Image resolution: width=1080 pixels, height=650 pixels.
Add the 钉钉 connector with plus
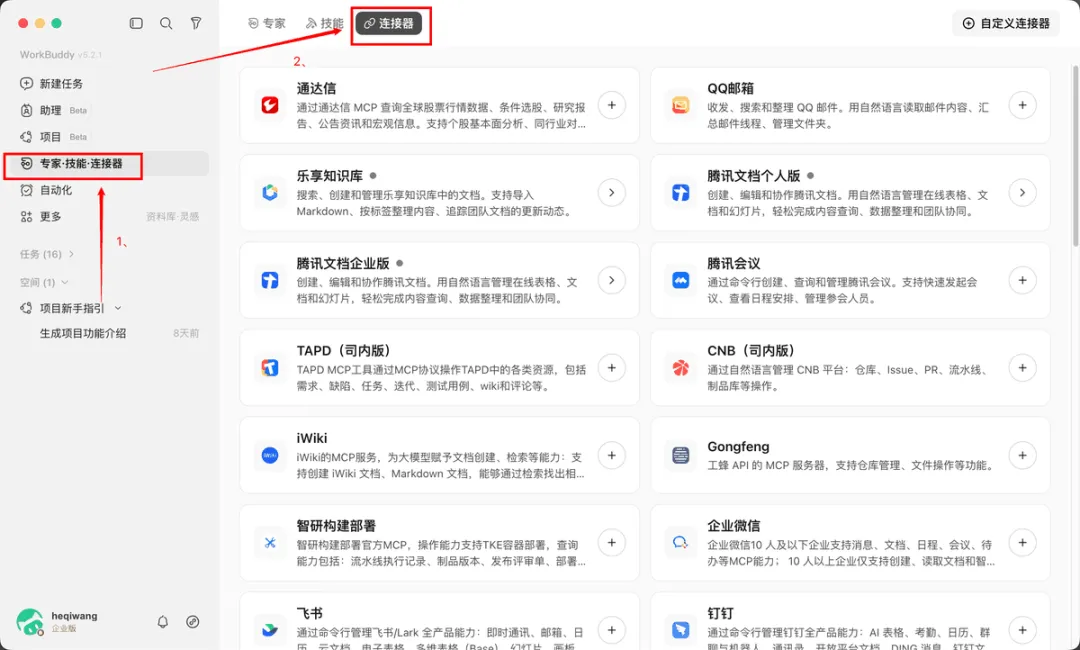pos(1022,630)
